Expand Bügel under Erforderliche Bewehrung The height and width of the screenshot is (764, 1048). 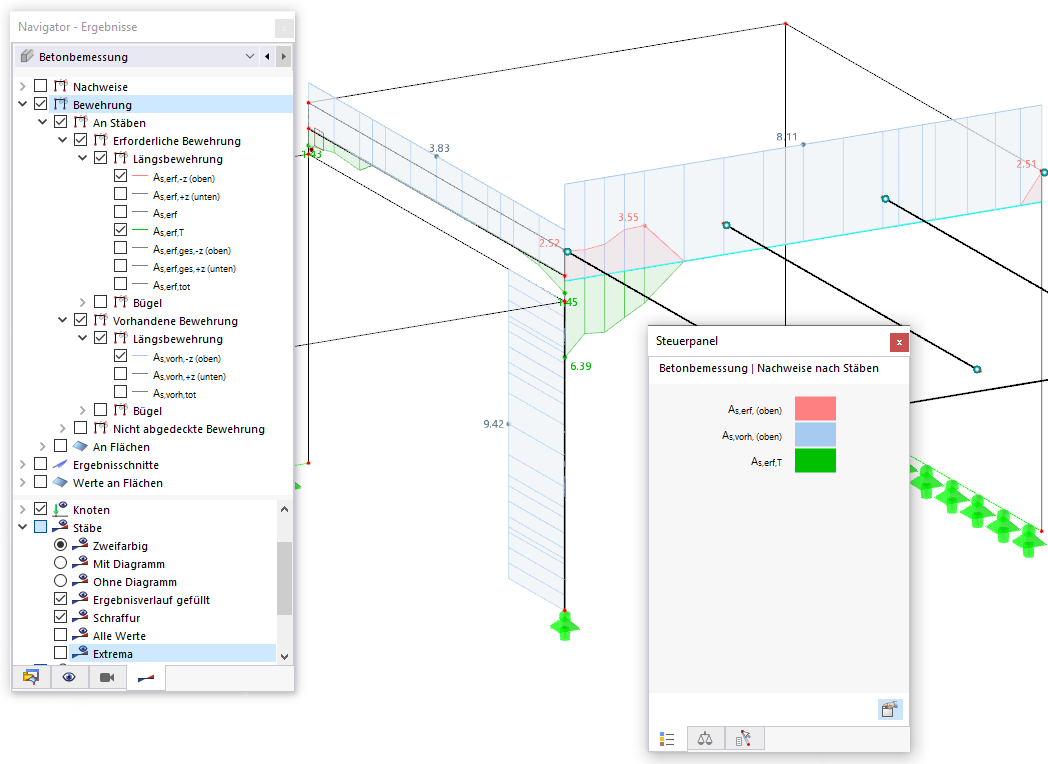(83, 303)
